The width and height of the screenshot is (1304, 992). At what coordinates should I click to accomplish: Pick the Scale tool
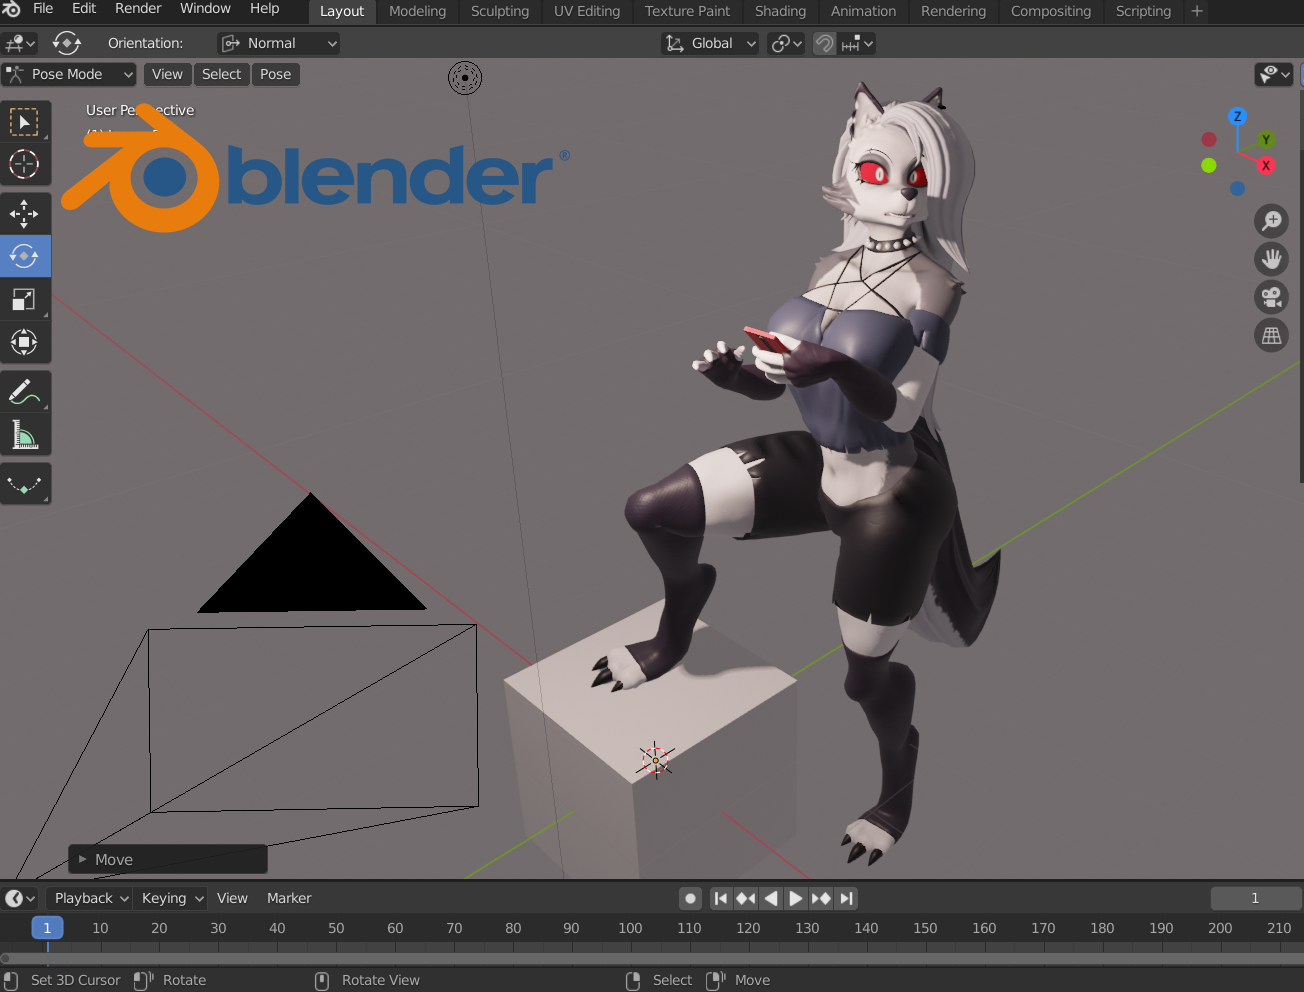[x=24, y=299]
